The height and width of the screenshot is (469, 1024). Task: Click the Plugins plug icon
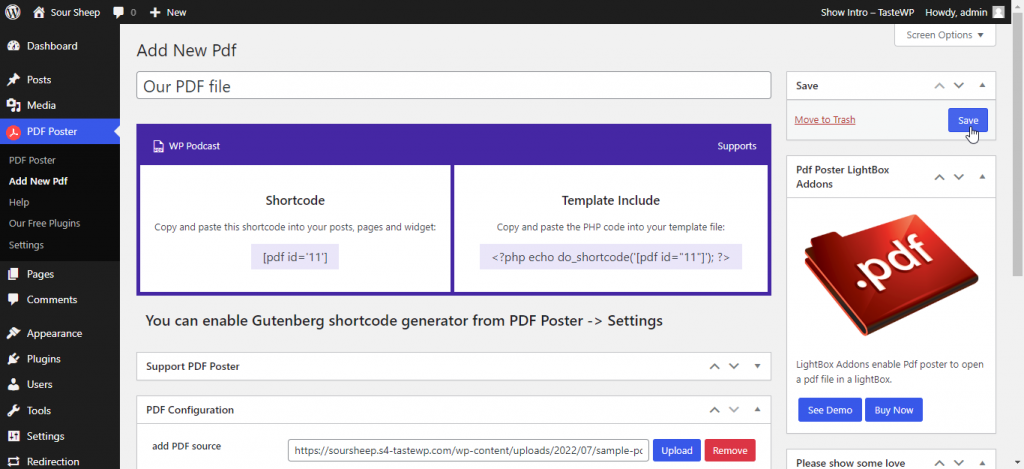(14, 359)
